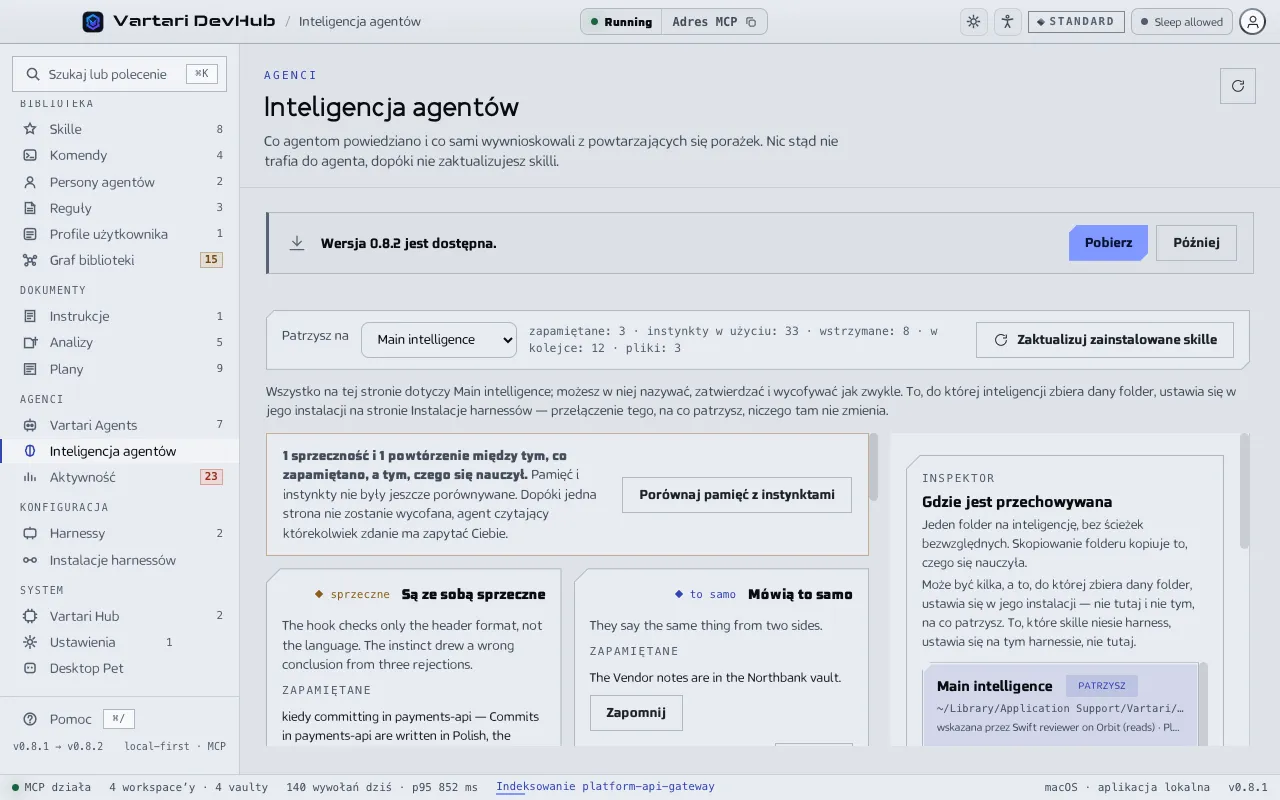Image resolution: width=1280 pixels, height=800 pixels.
Task: Click the Inteligencja agentów breadcrumb
Action: (360, 22)
